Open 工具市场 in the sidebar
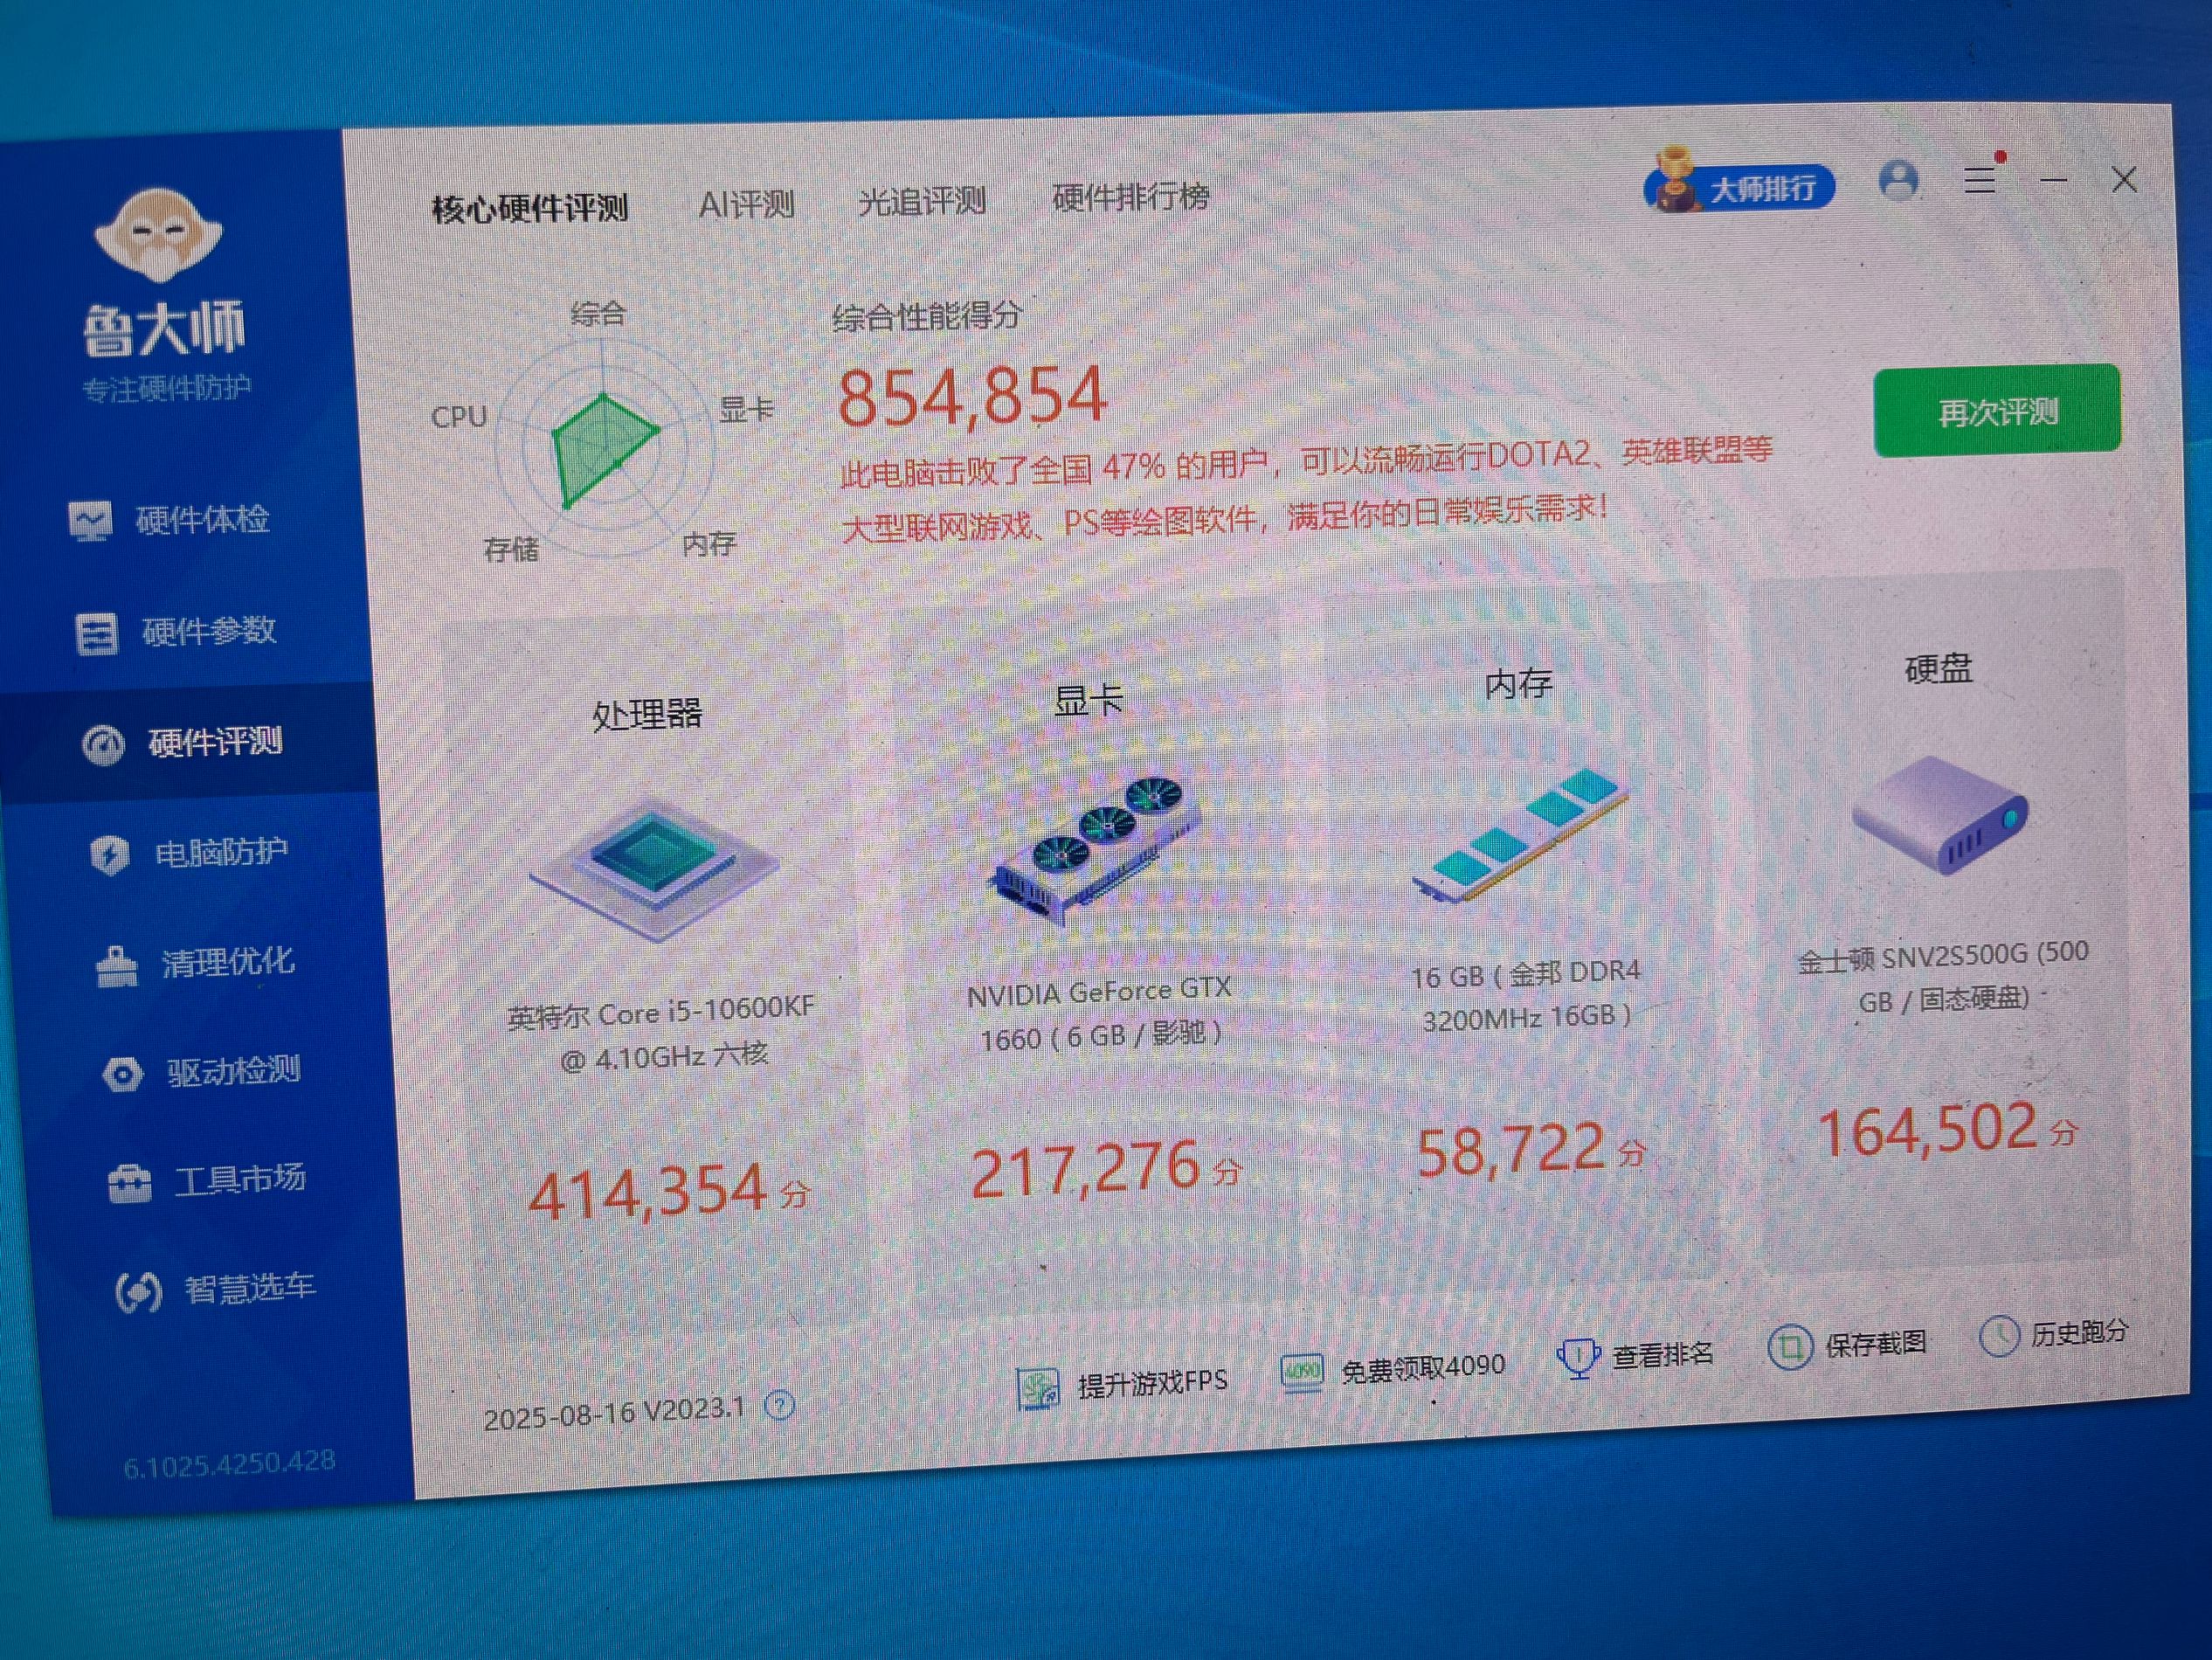The height and width of the screenshot is (1660, 2212). [208, 1181]
